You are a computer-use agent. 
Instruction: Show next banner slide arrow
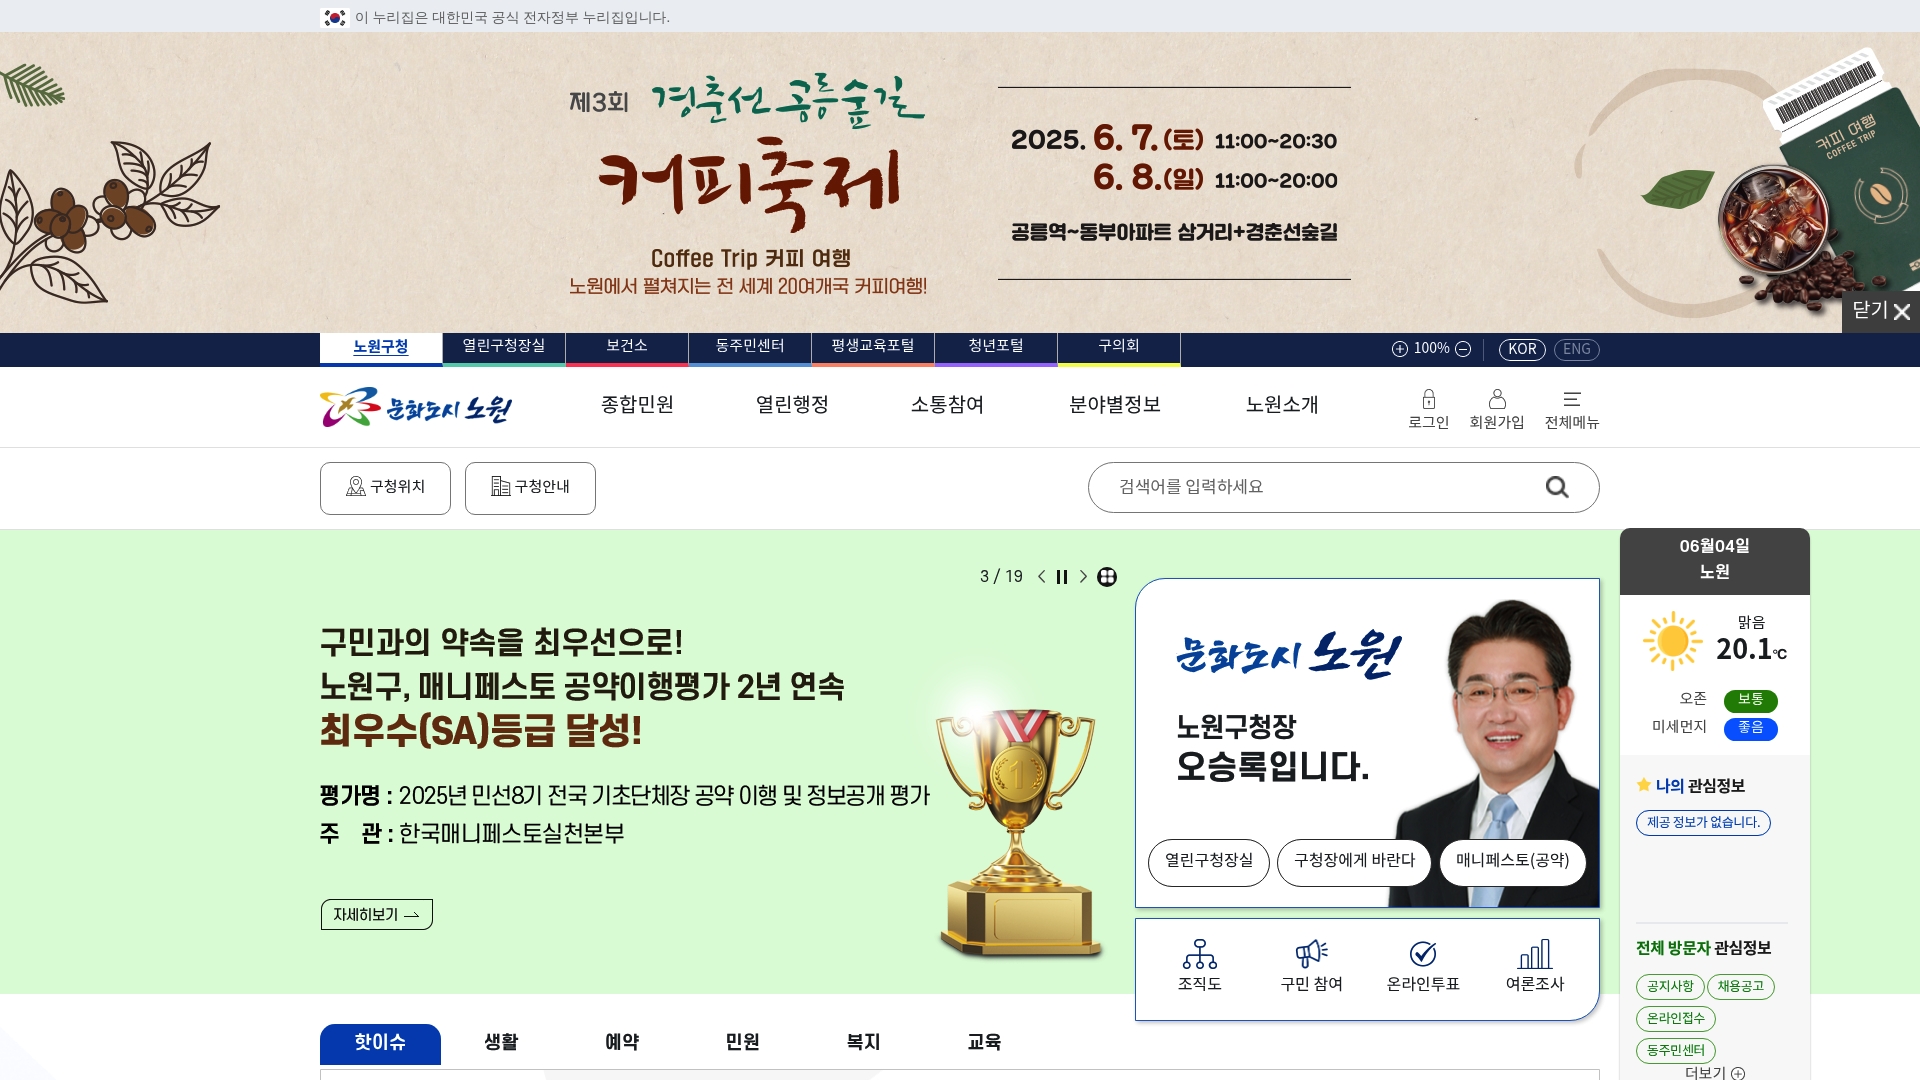click(x=1083, y=577)
